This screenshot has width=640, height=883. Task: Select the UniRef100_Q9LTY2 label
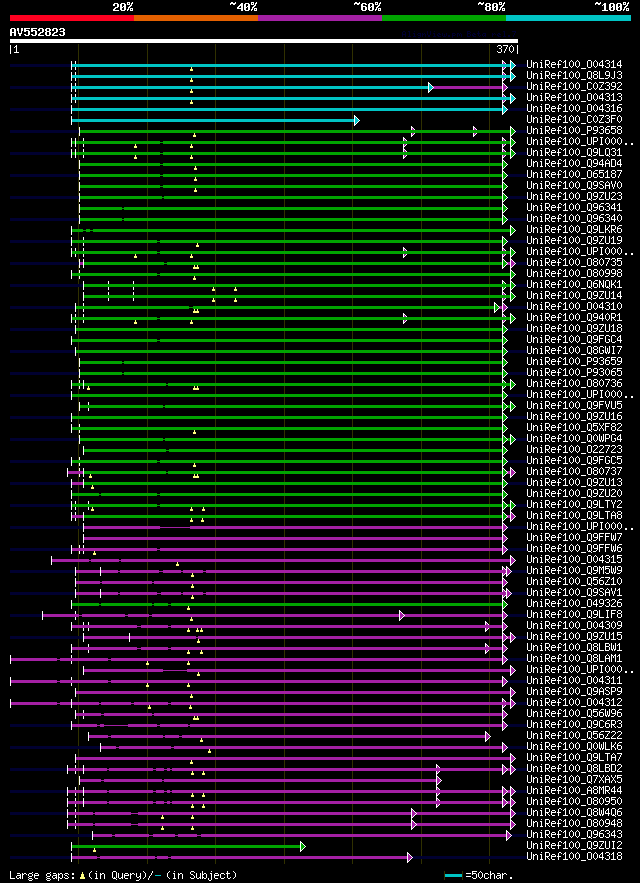click(574, 505)
